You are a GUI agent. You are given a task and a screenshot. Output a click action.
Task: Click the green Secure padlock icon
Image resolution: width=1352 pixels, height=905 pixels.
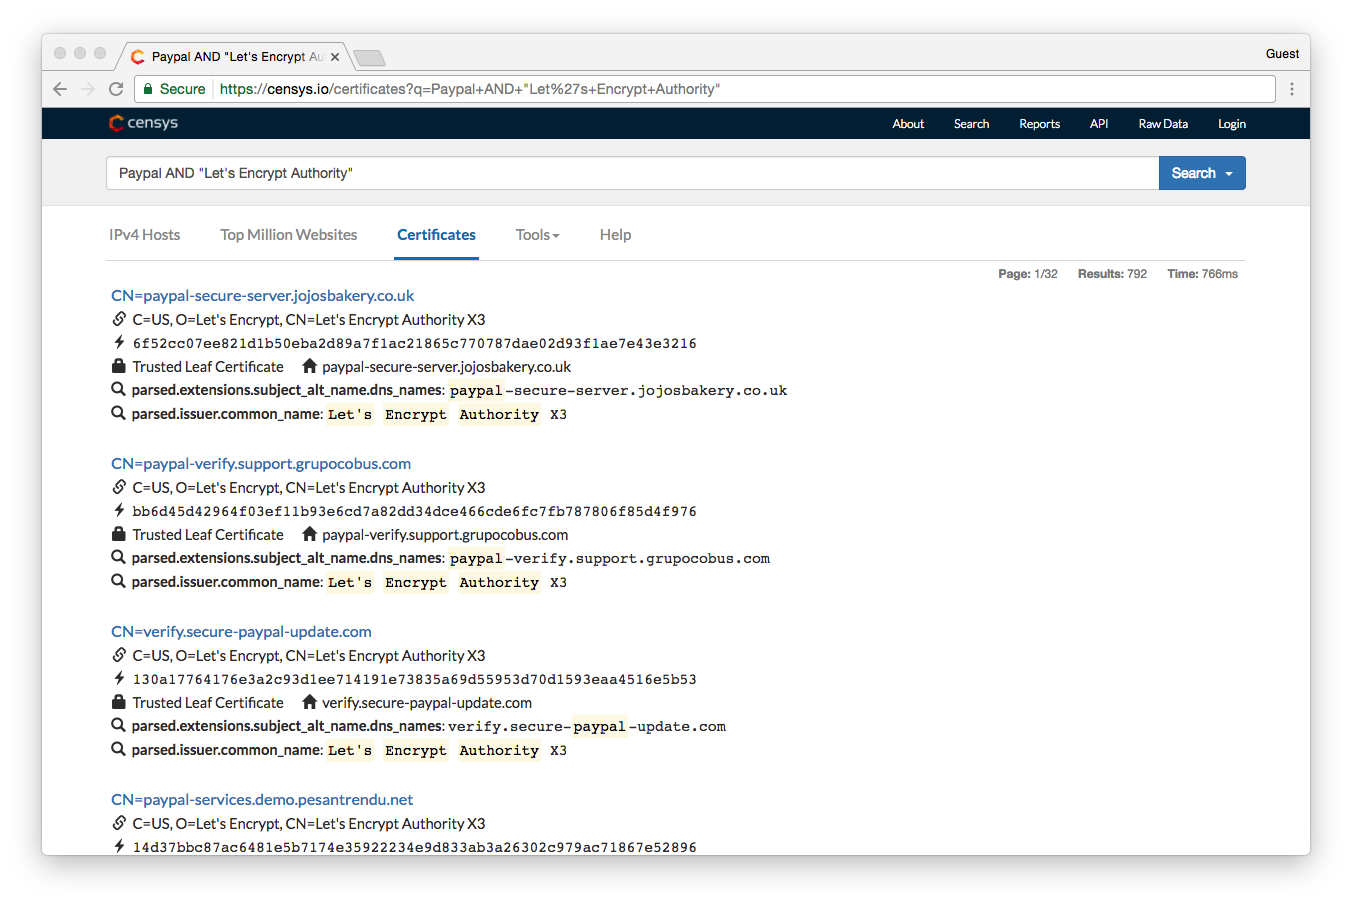tap(148, 89)
